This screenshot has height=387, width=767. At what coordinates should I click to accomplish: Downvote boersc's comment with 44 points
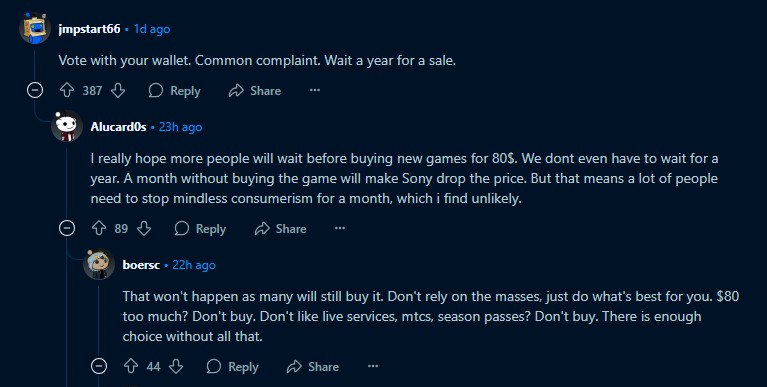coord(176,366)
